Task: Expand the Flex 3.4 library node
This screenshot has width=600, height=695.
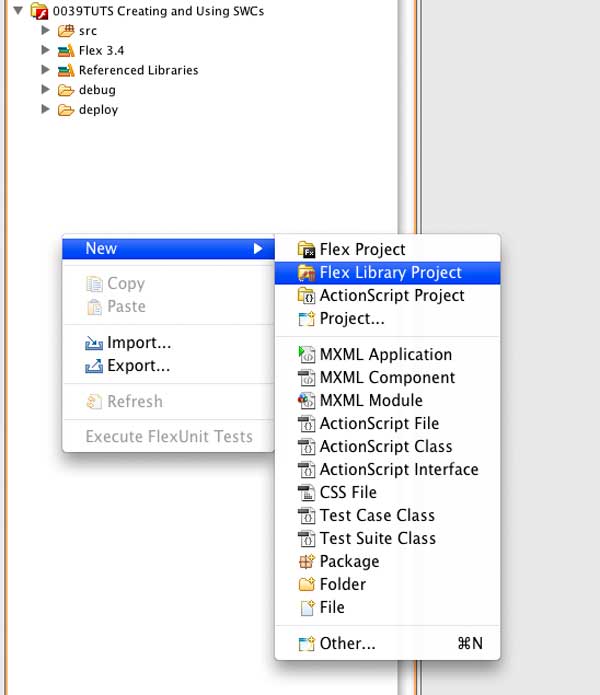Action: 45,50
